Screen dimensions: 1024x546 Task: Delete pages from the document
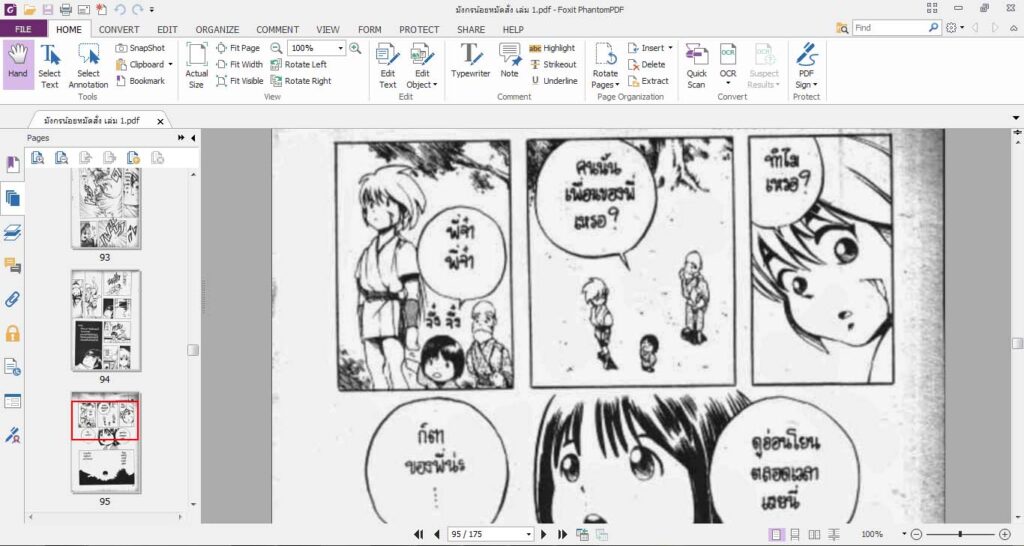[x=647, y=64]
